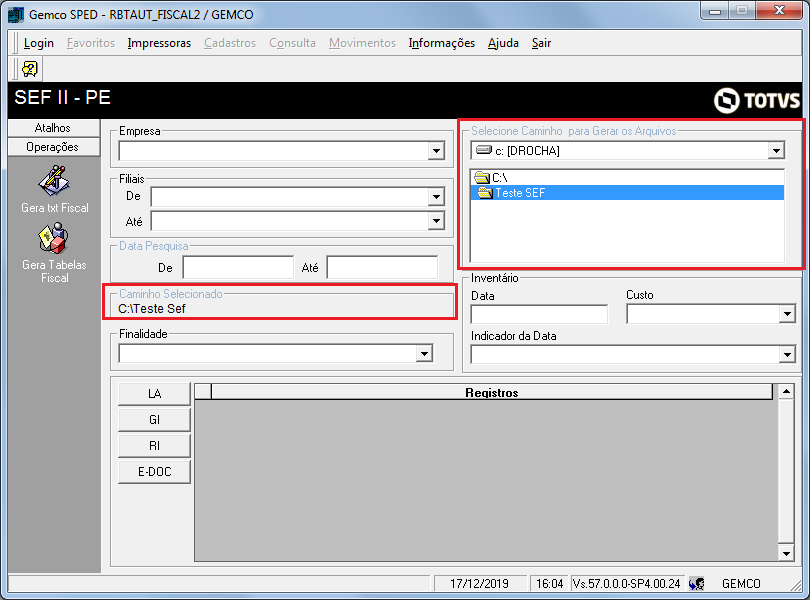This screenshot has width=810, height=600.
Task: Click the help question-mark toolbar icon
Action: click(29, 69)
